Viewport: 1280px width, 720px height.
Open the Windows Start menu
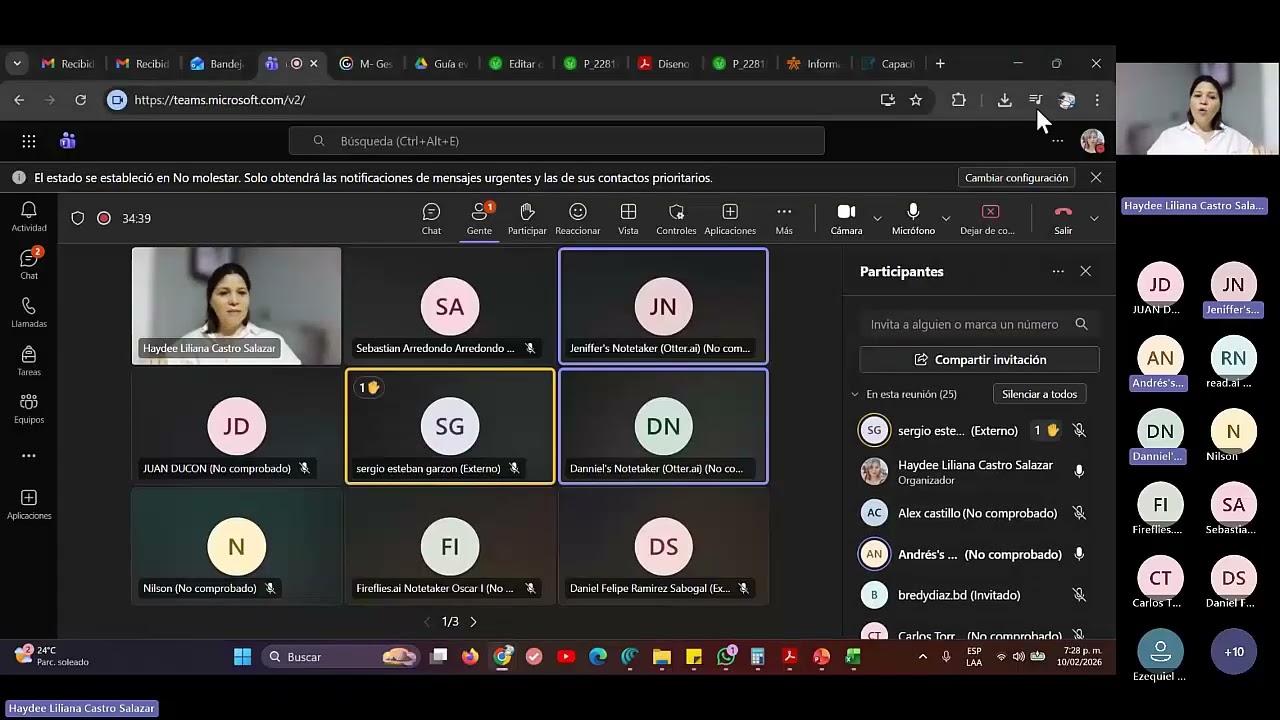(x=242, y=657)
